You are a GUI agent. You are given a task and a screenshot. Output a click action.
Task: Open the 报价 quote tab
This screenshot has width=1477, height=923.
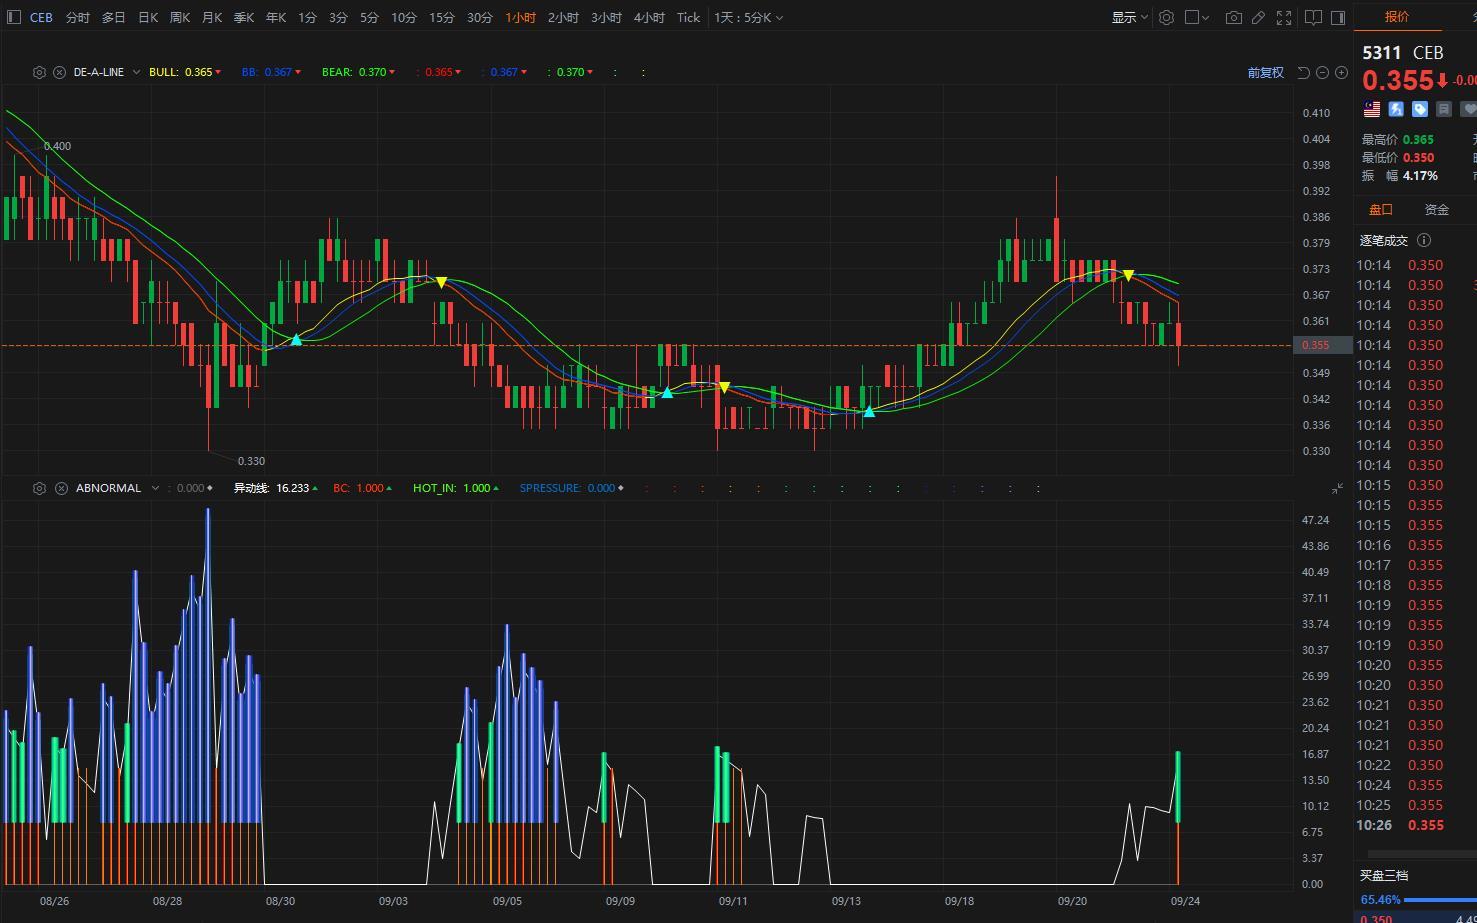(1397, 16)
